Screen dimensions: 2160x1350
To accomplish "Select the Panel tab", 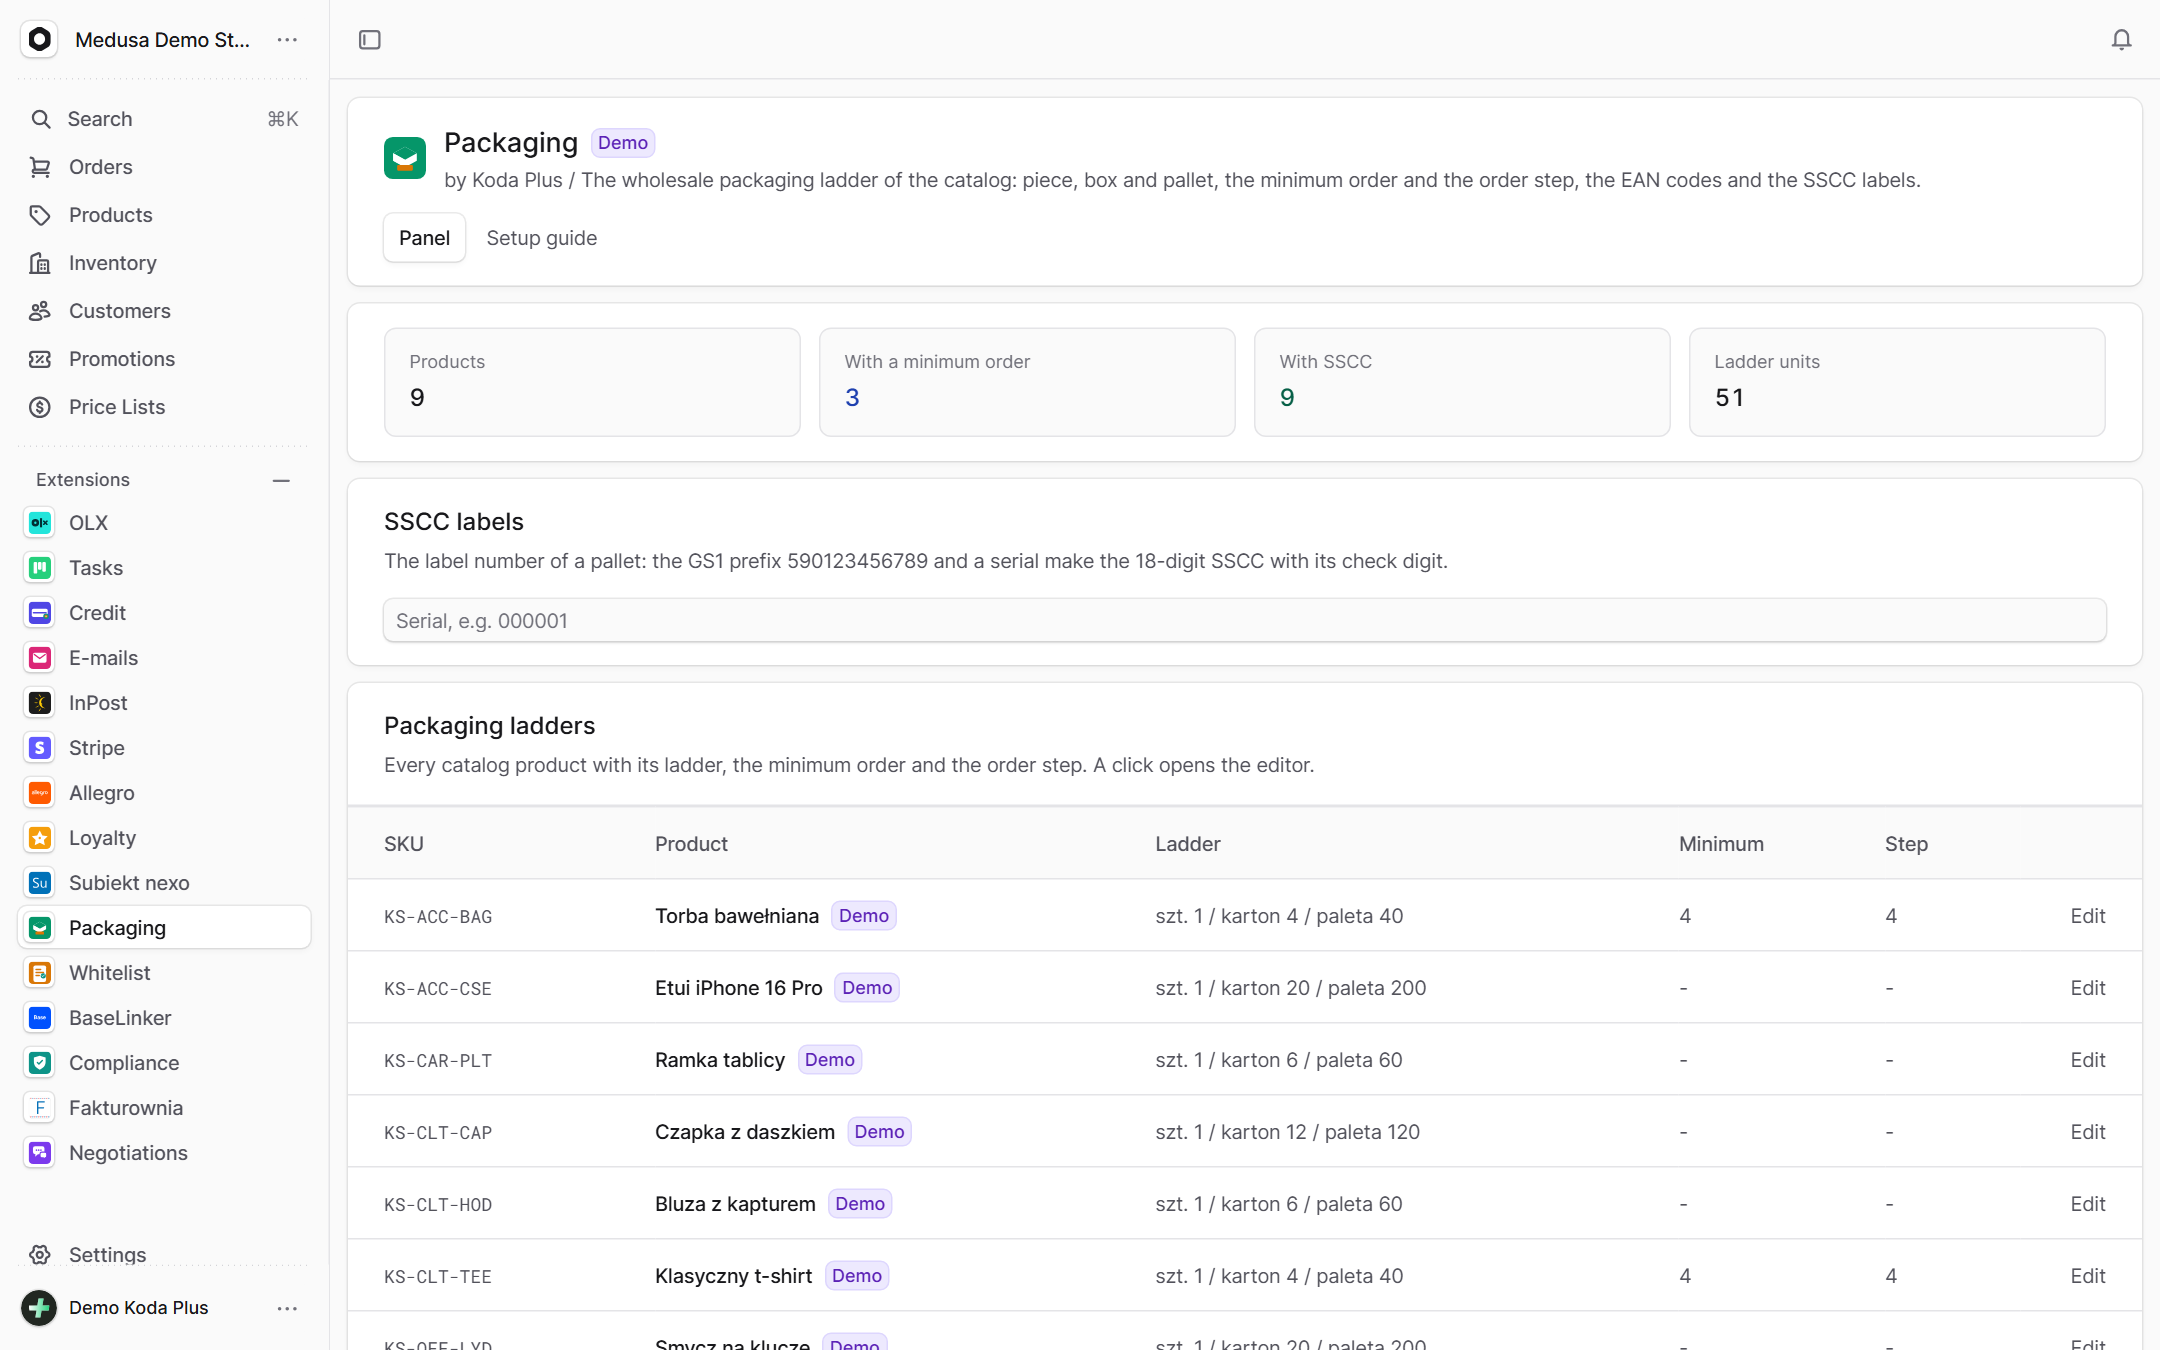I will click(424, 238).
